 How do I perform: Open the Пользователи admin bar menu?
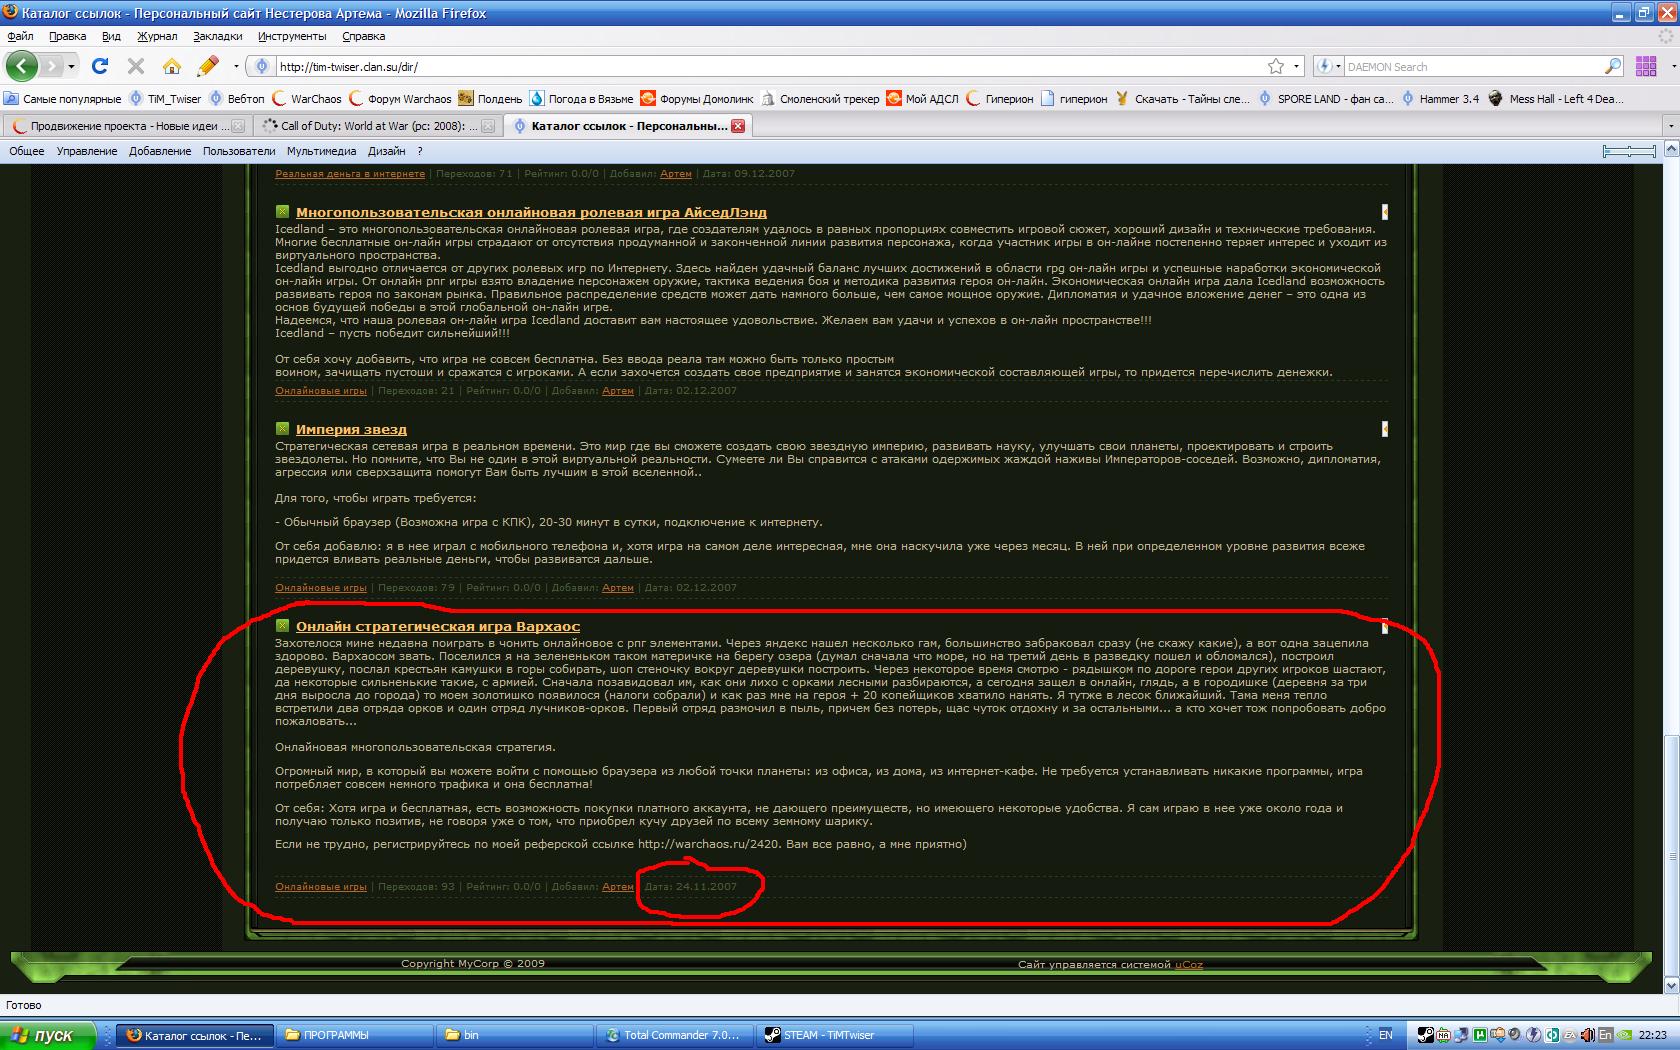pos(239,151)
